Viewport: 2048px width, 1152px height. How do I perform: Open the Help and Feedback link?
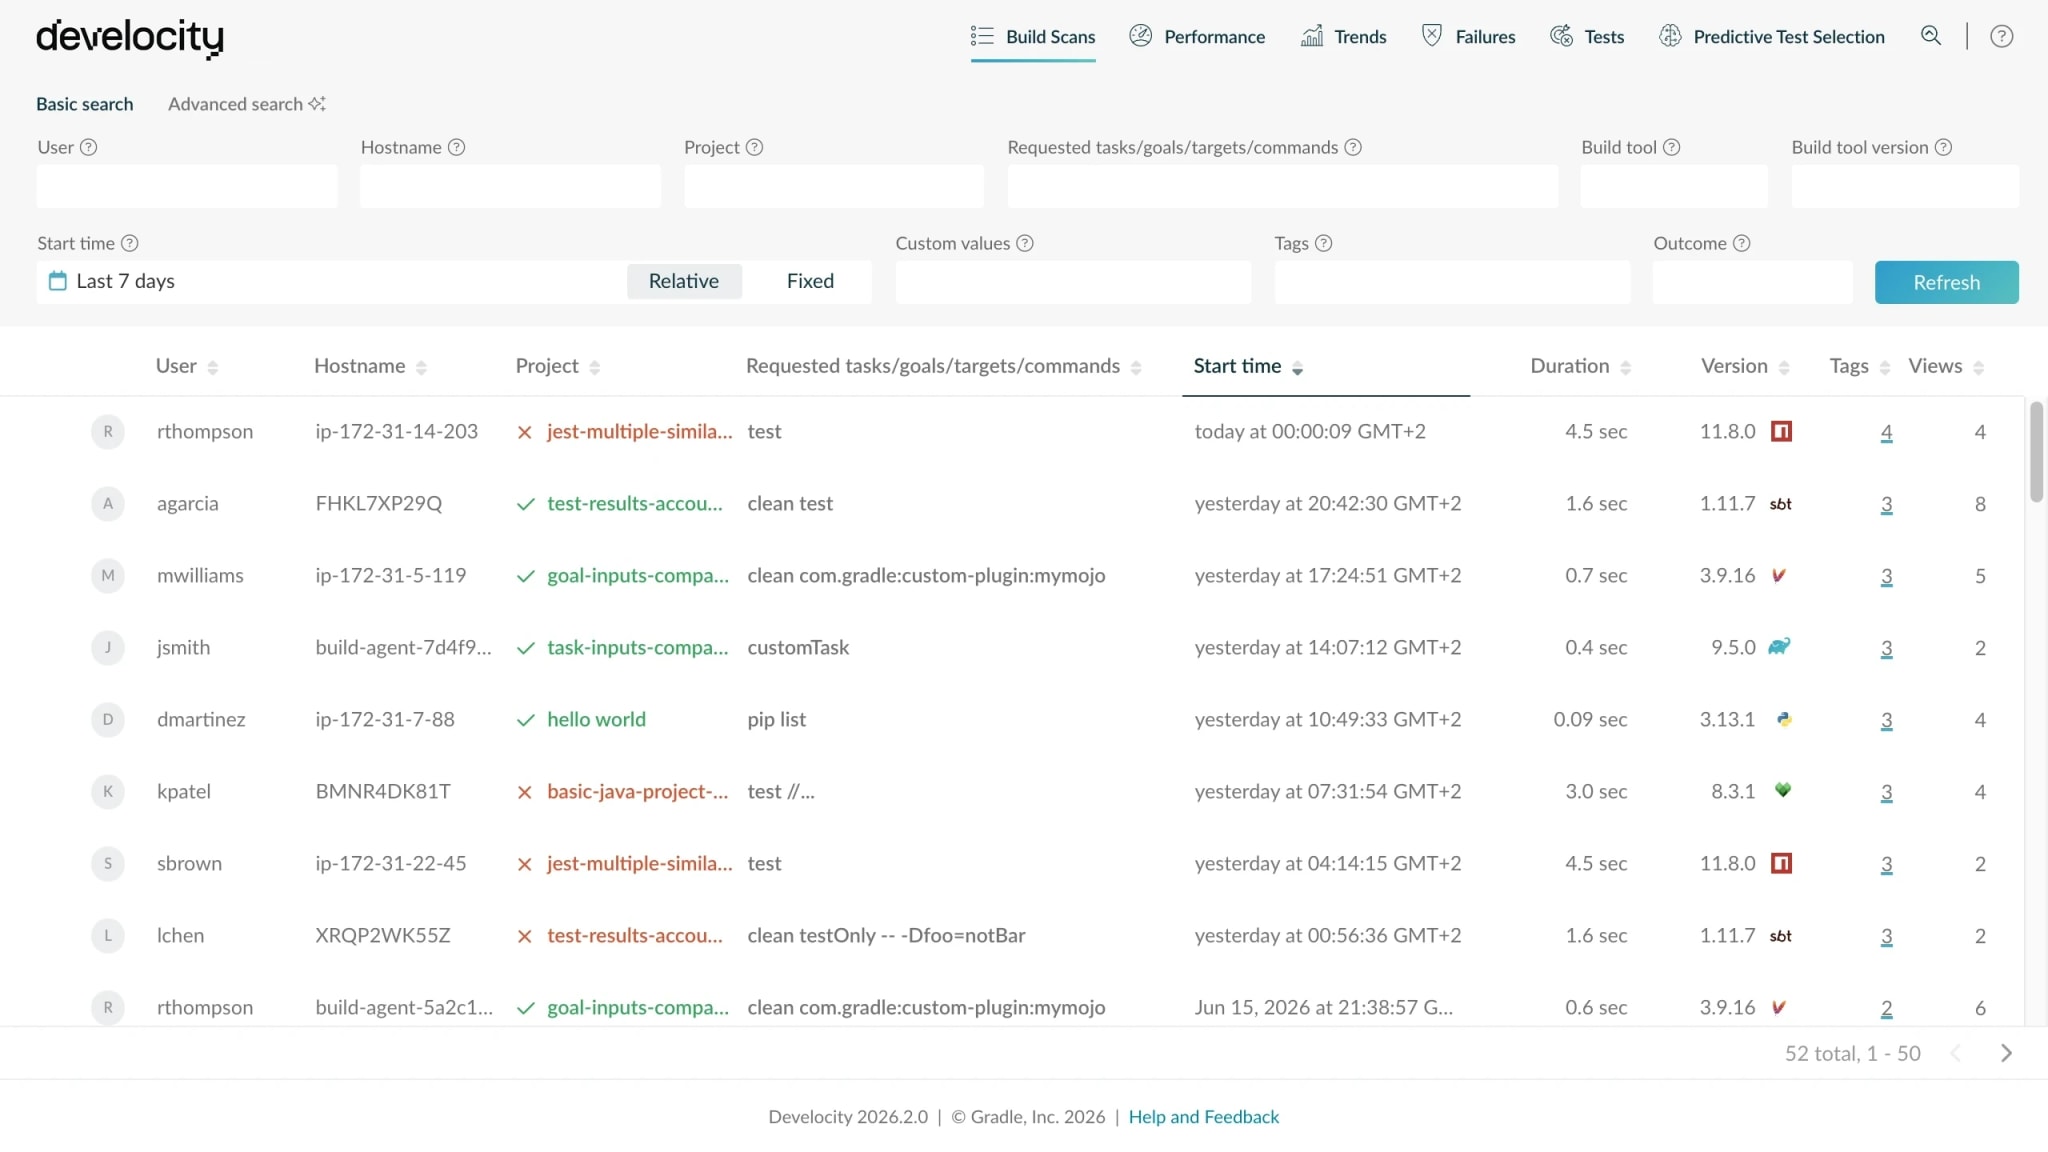(x=1203, y=1117)
